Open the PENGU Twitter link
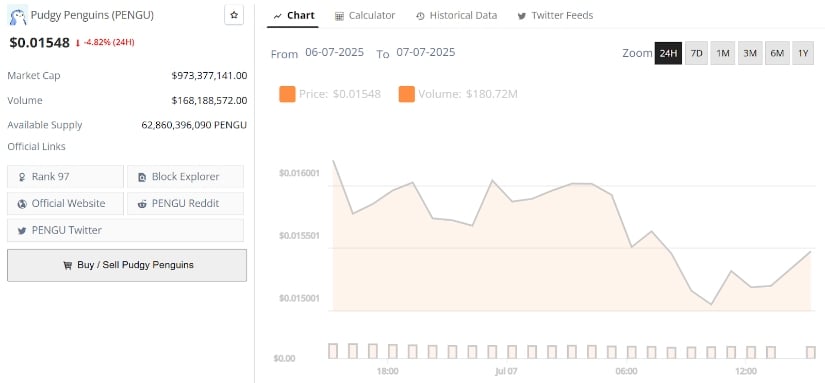Image resolution: width=825 pixels, height=383 pixels. tap(125, 230)
